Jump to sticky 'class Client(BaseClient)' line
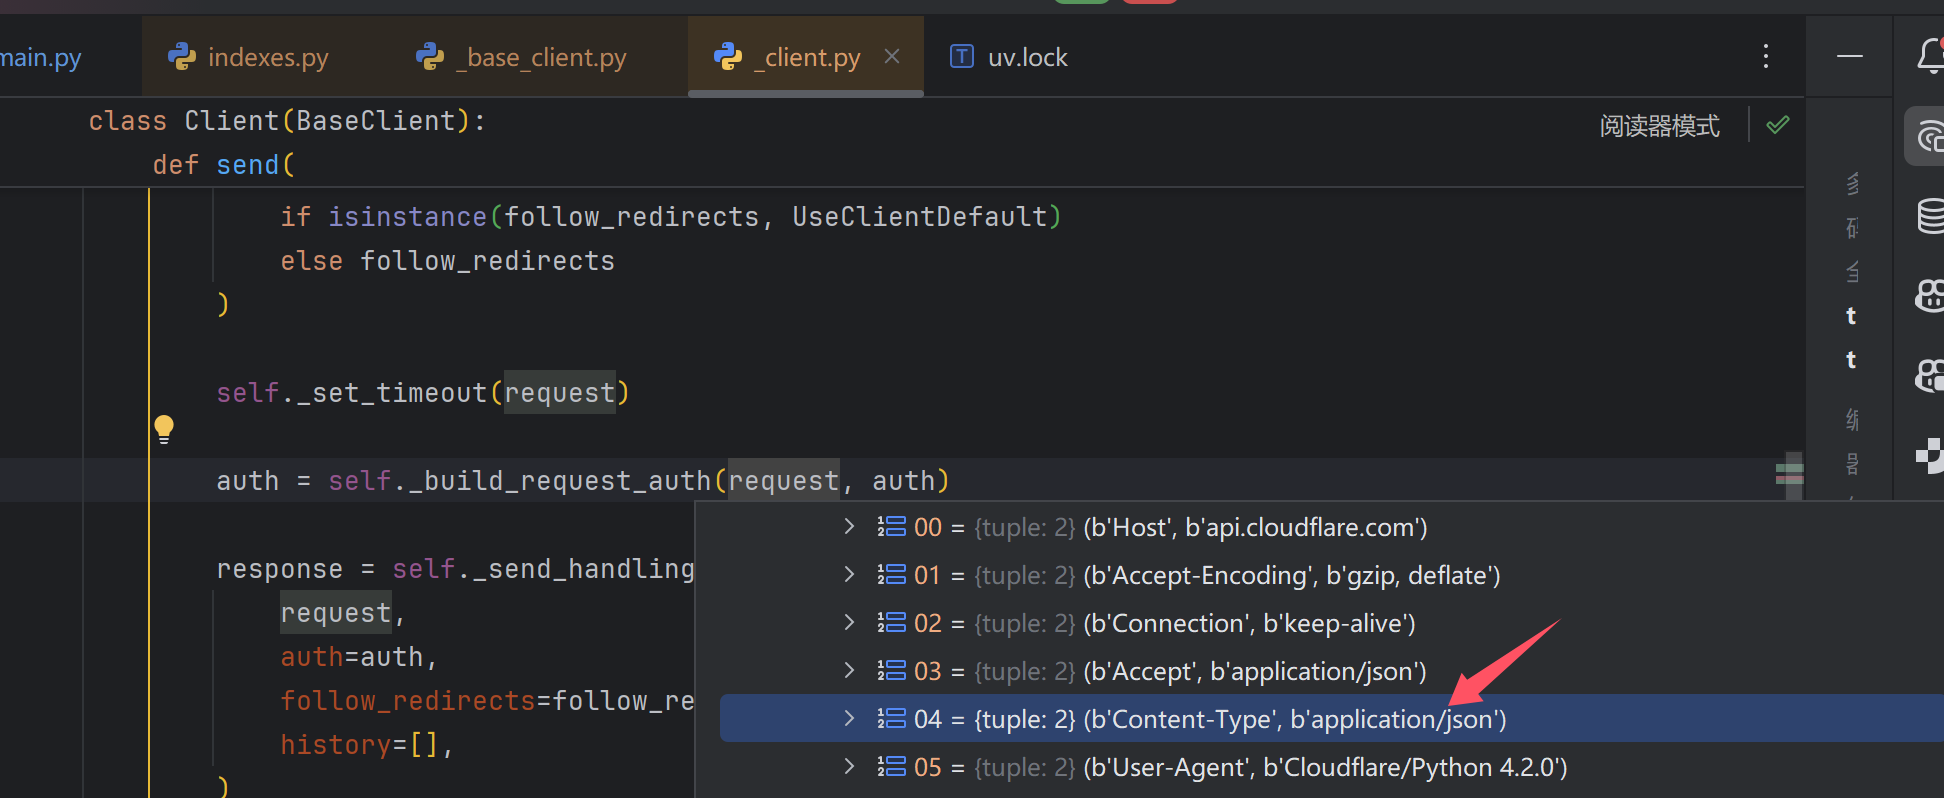This screenshot has height=798, width=1944. [287, 121]
